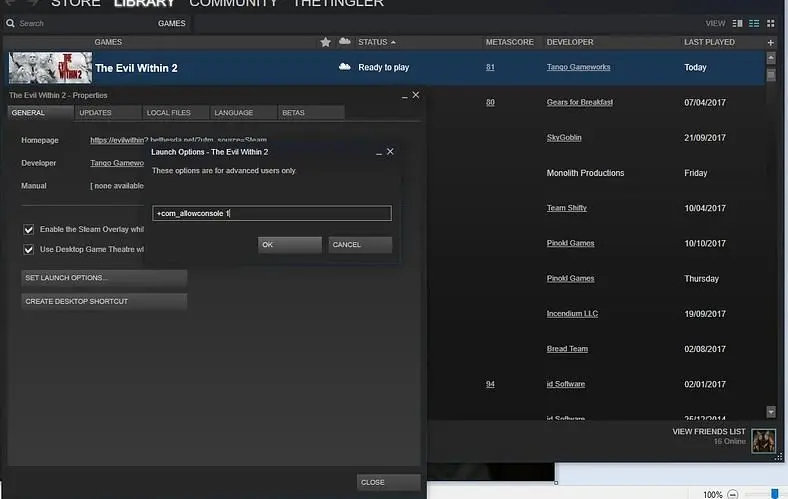Click Monolith Productions developer text

pyautogui.click(x=585, y=173)
